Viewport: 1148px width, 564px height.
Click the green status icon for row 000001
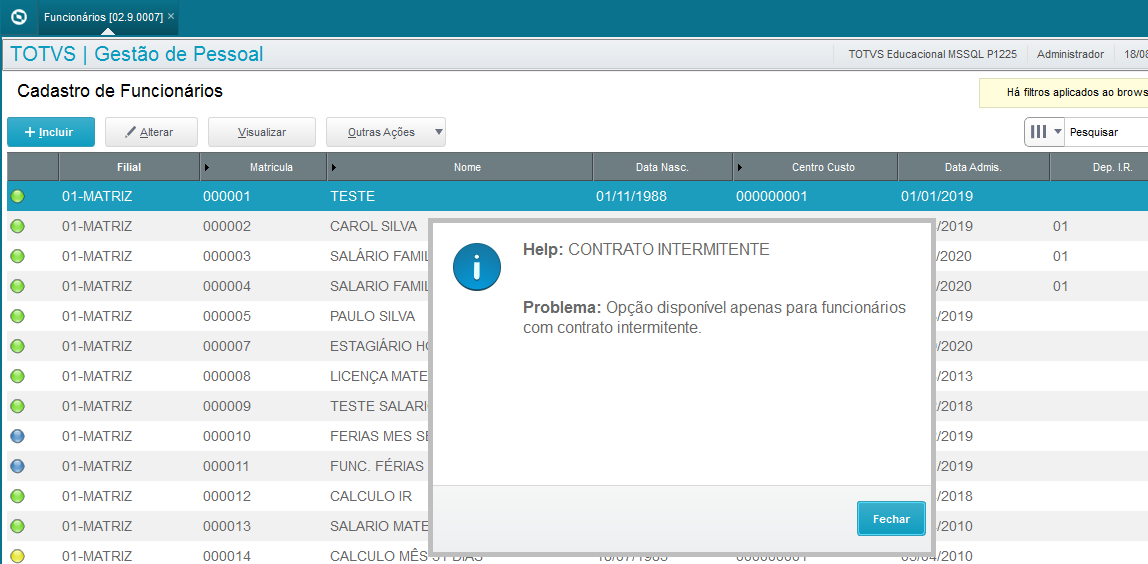18,196
